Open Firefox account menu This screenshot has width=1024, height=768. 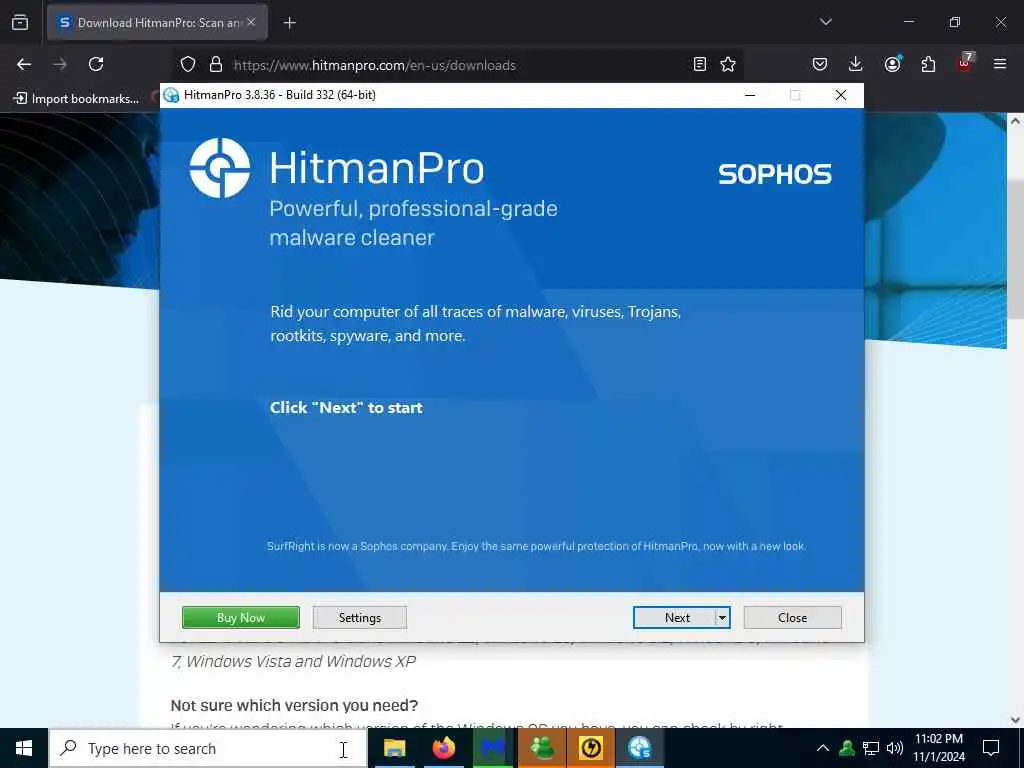tap(892, 64)
